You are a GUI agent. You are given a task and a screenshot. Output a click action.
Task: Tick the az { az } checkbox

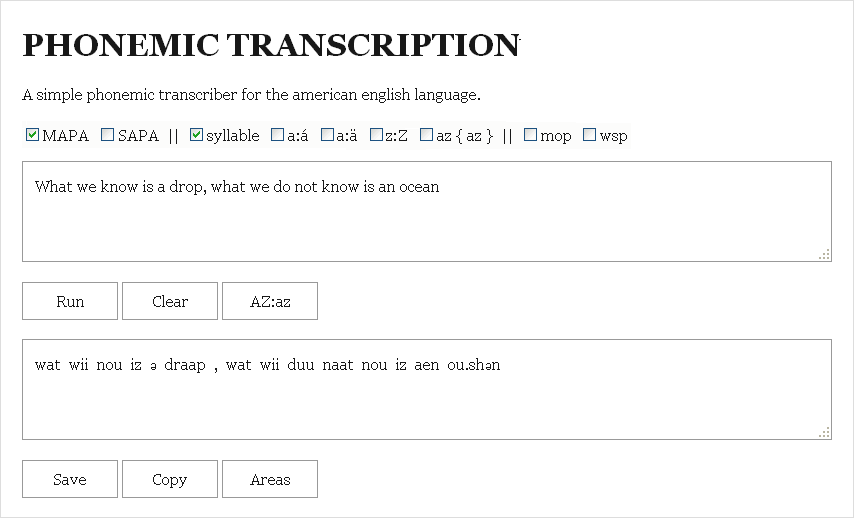tap(427, 135)
